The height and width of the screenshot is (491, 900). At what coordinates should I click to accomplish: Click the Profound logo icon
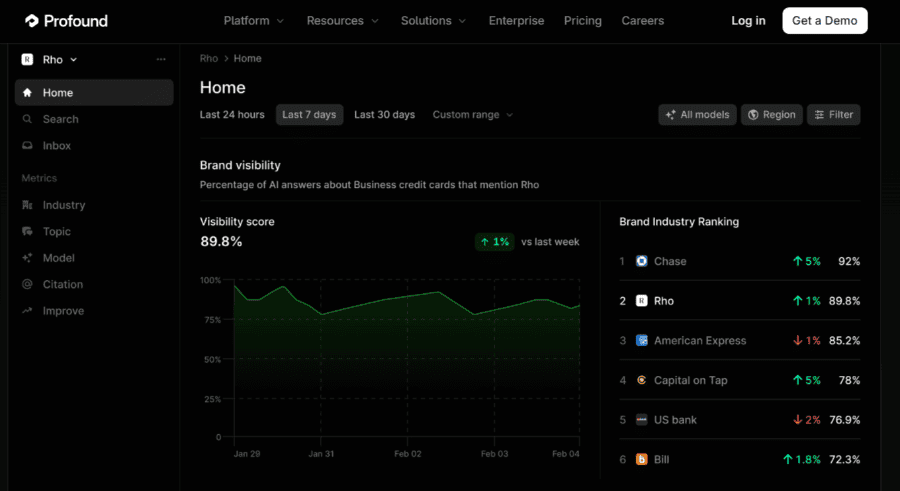point(32,21)
